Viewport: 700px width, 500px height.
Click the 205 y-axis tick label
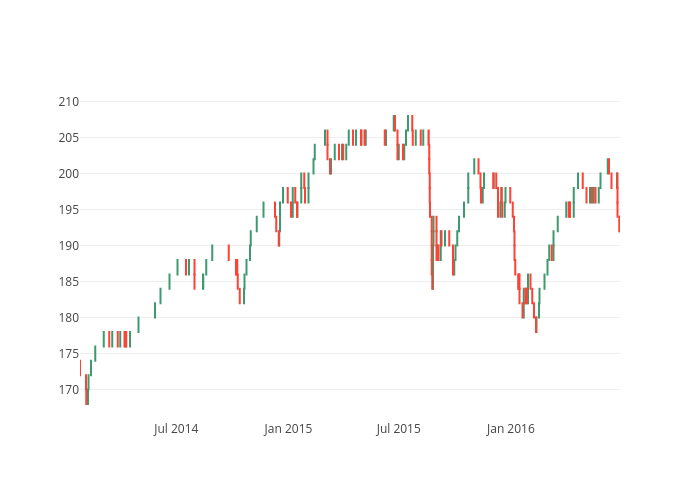click(68, 138)
